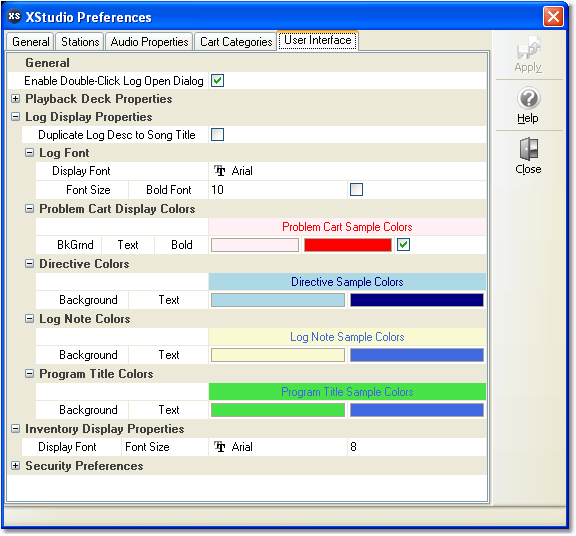Enable the Bold Font checkbox
The image size is (576, 536).
pos(356,190)
